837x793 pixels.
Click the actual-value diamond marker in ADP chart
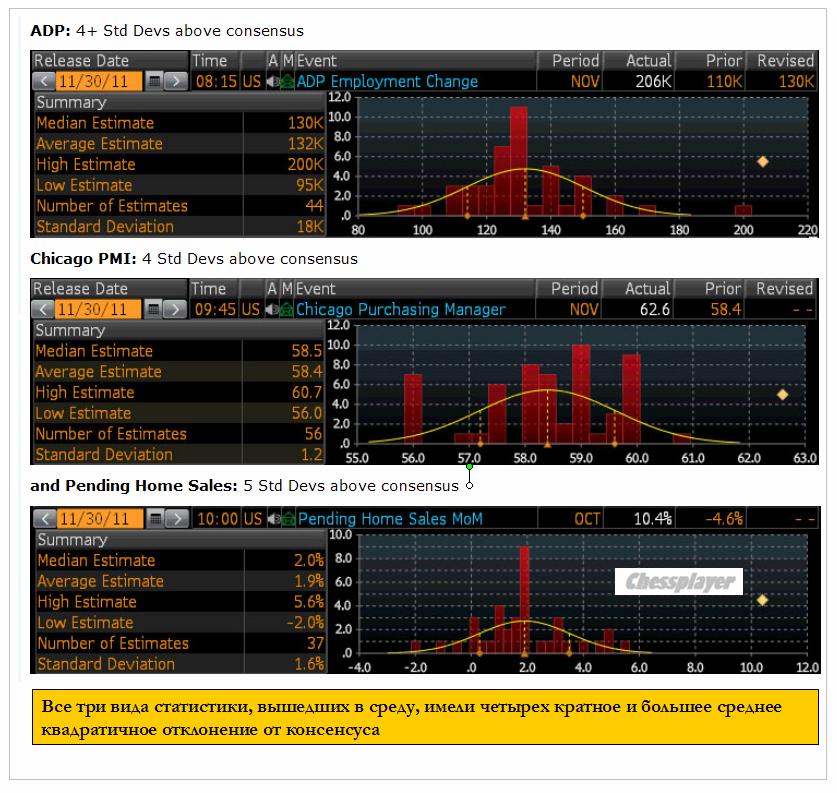[x=762, y=161]
